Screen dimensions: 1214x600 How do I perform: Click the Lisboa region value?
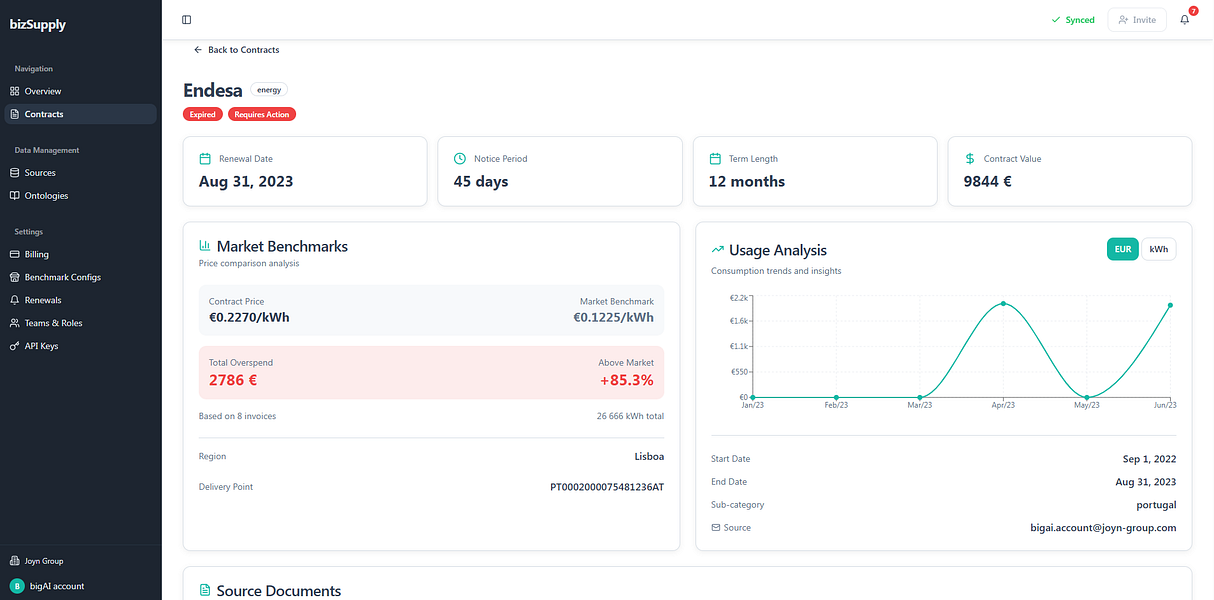coord(649,456)
